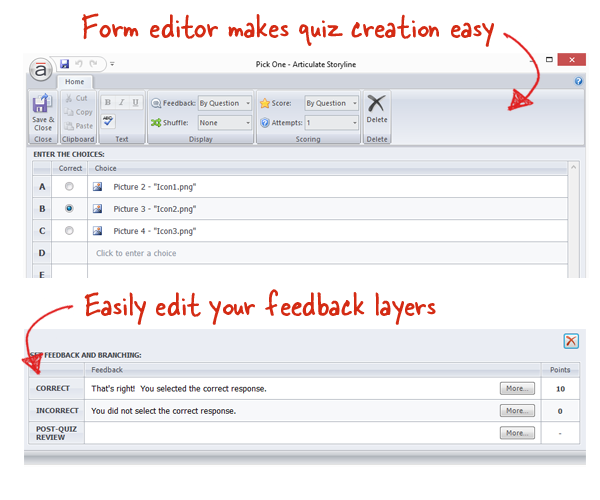Click More button for CORRECT feedback
Image resolution: width=600 pixels, height=500 pixels.
click(517, 388)
